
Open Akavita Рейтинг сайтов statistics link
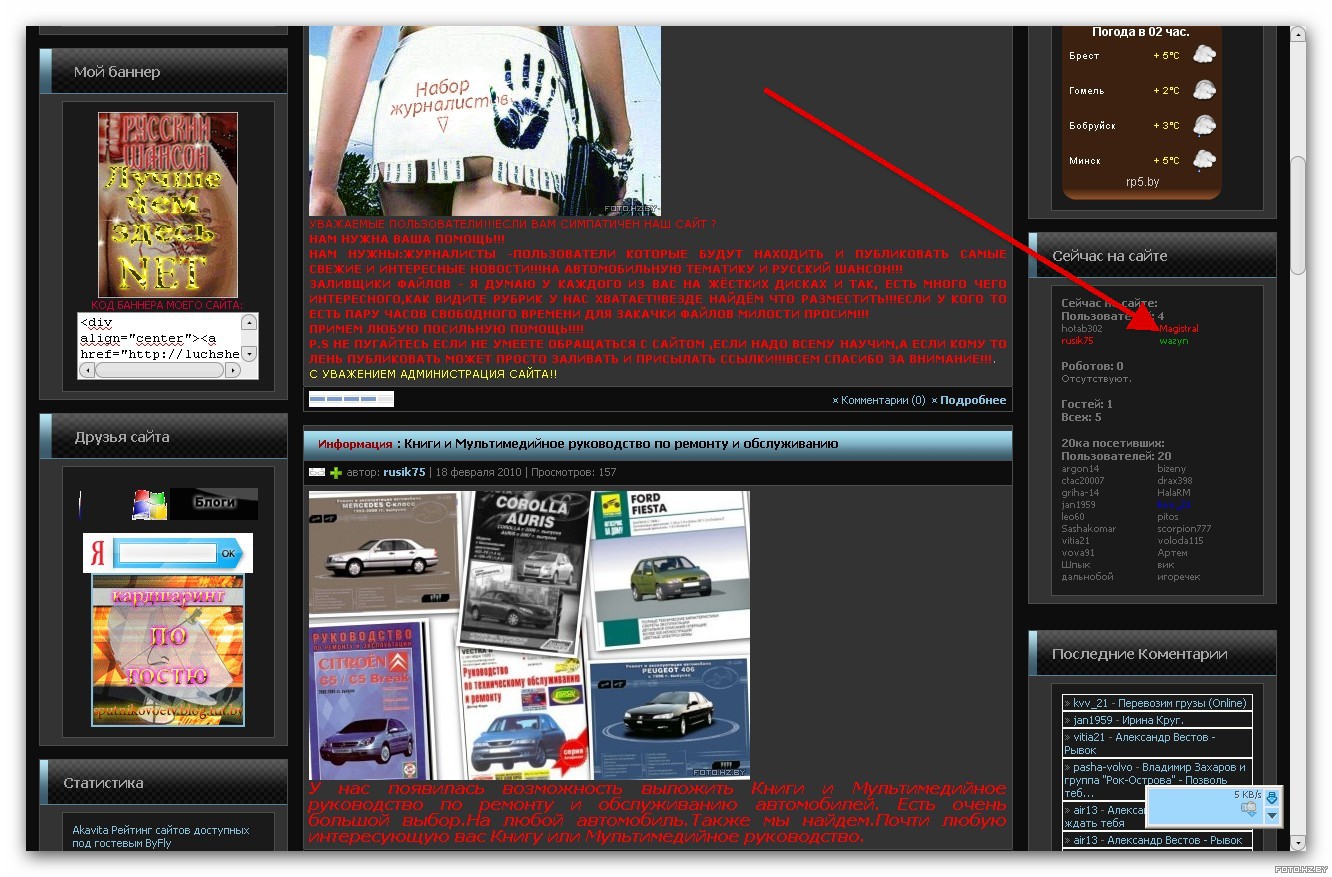coord(161,836)
